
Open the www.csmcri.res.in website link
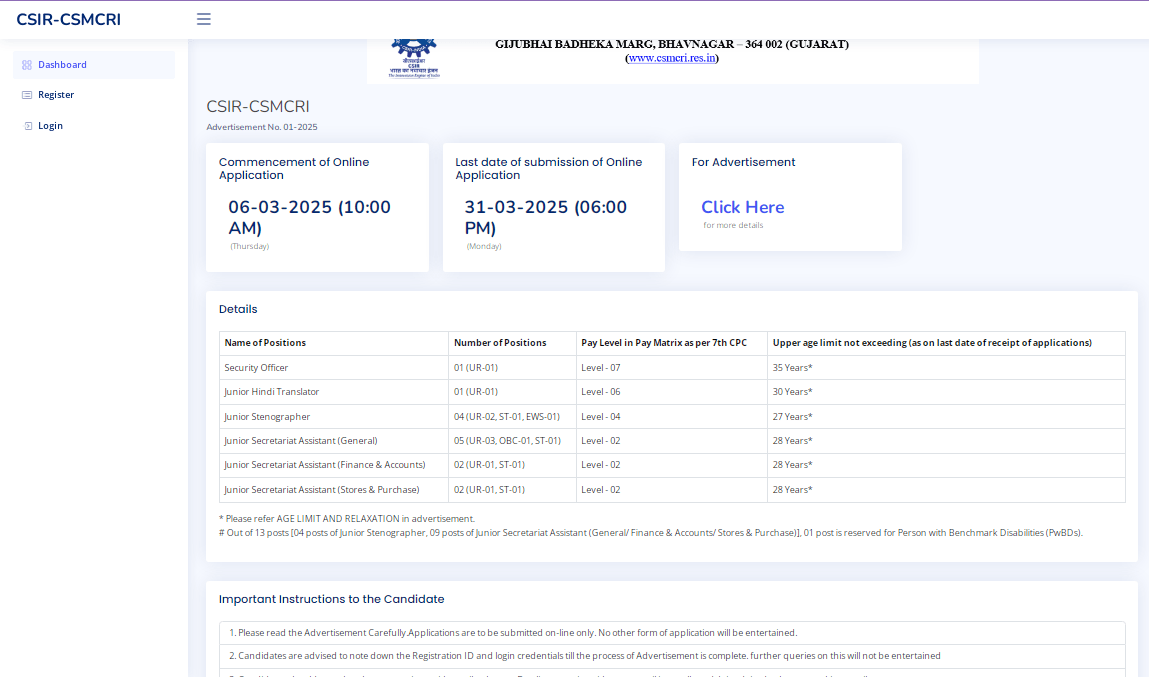tap(672, 58)
